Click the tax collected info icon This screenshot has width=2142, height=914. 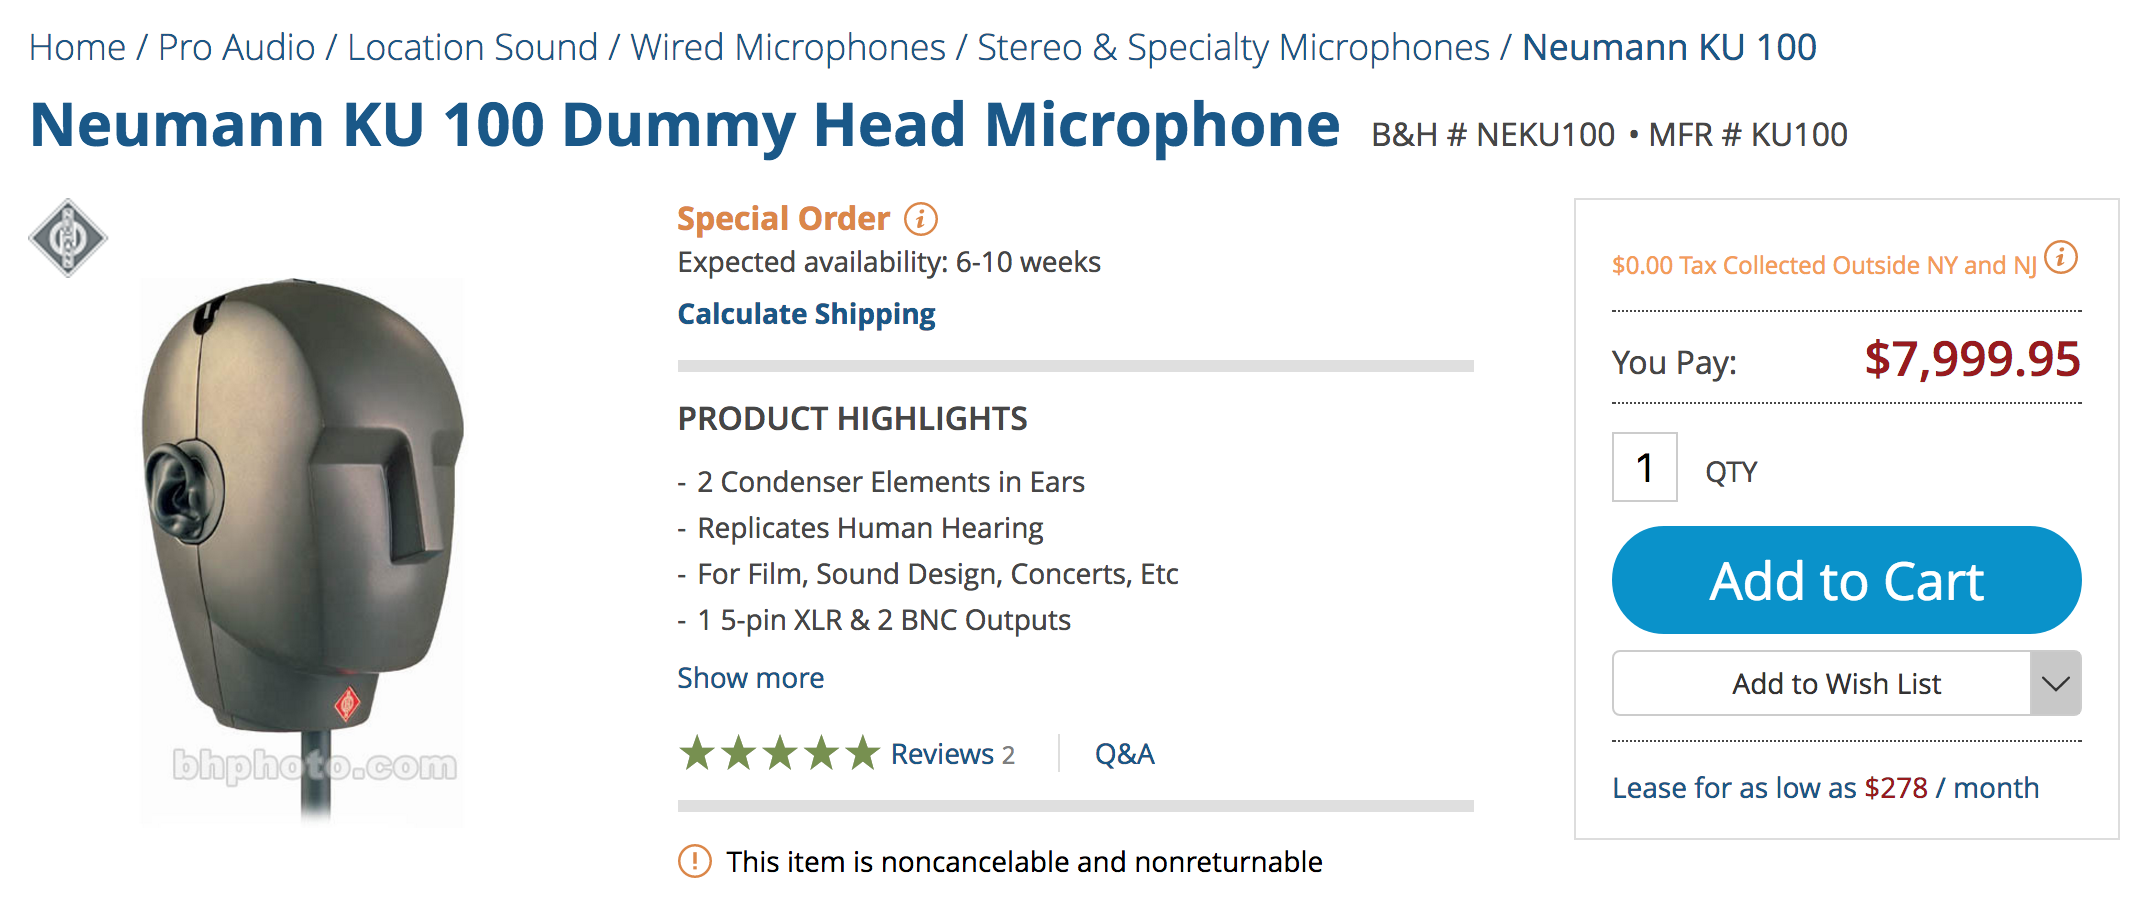(x=2061, y=258)
